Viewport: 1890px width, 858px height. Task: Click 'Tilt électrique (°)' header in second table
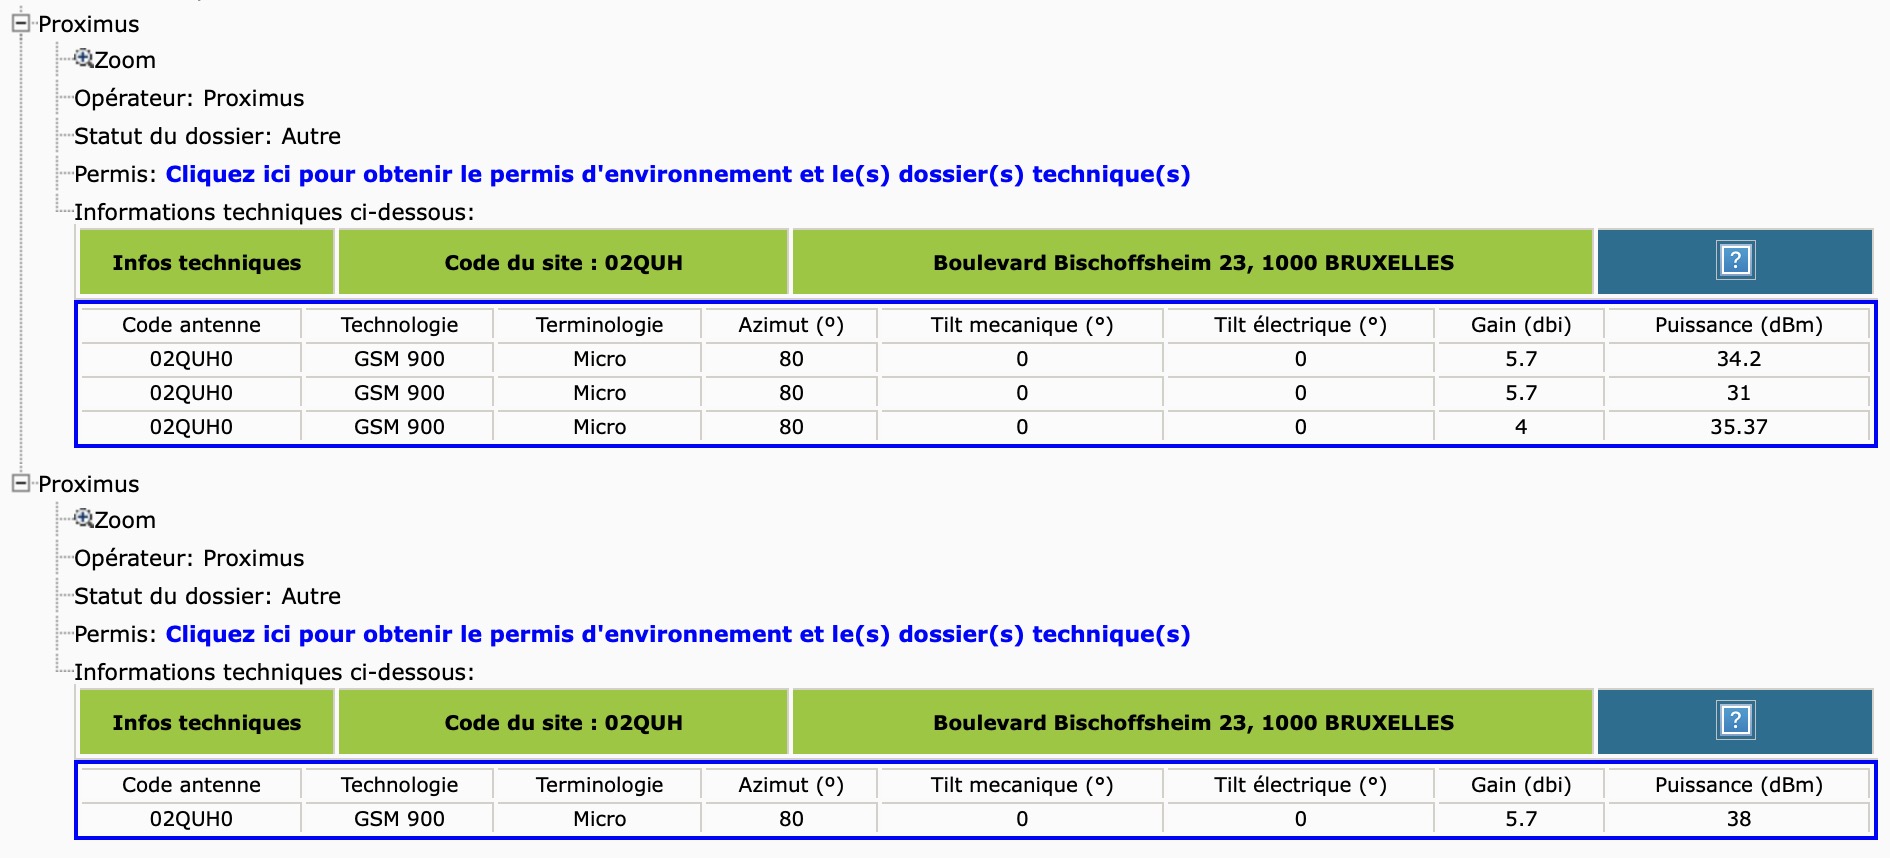click(x=1300, y=784)
